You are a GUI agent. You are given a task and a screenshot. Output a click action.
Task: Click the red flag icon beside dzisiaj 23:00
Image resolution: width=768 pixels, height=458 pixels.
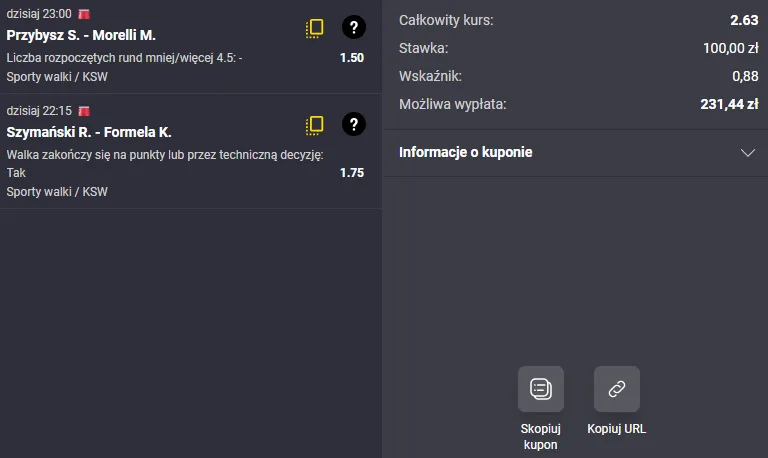[x=84, y=14]
